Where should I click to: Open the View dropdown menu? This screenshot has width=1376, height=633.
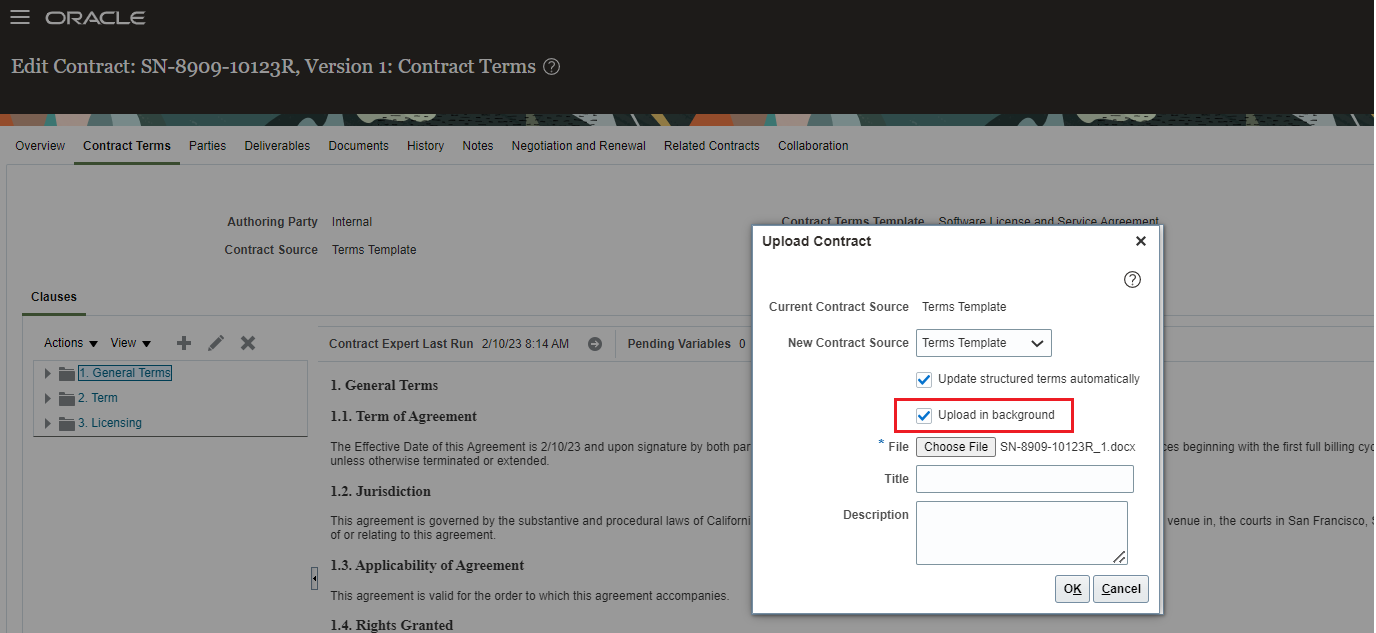[x=130, y=343]
